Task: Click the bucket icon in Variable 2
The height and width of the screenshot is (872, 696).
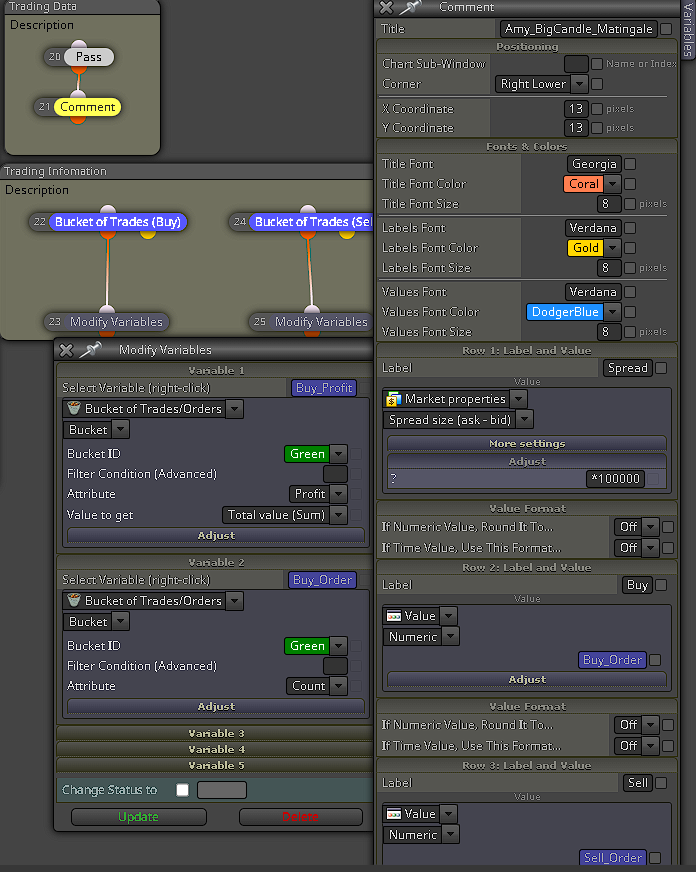Action: (x=74, y=600)
